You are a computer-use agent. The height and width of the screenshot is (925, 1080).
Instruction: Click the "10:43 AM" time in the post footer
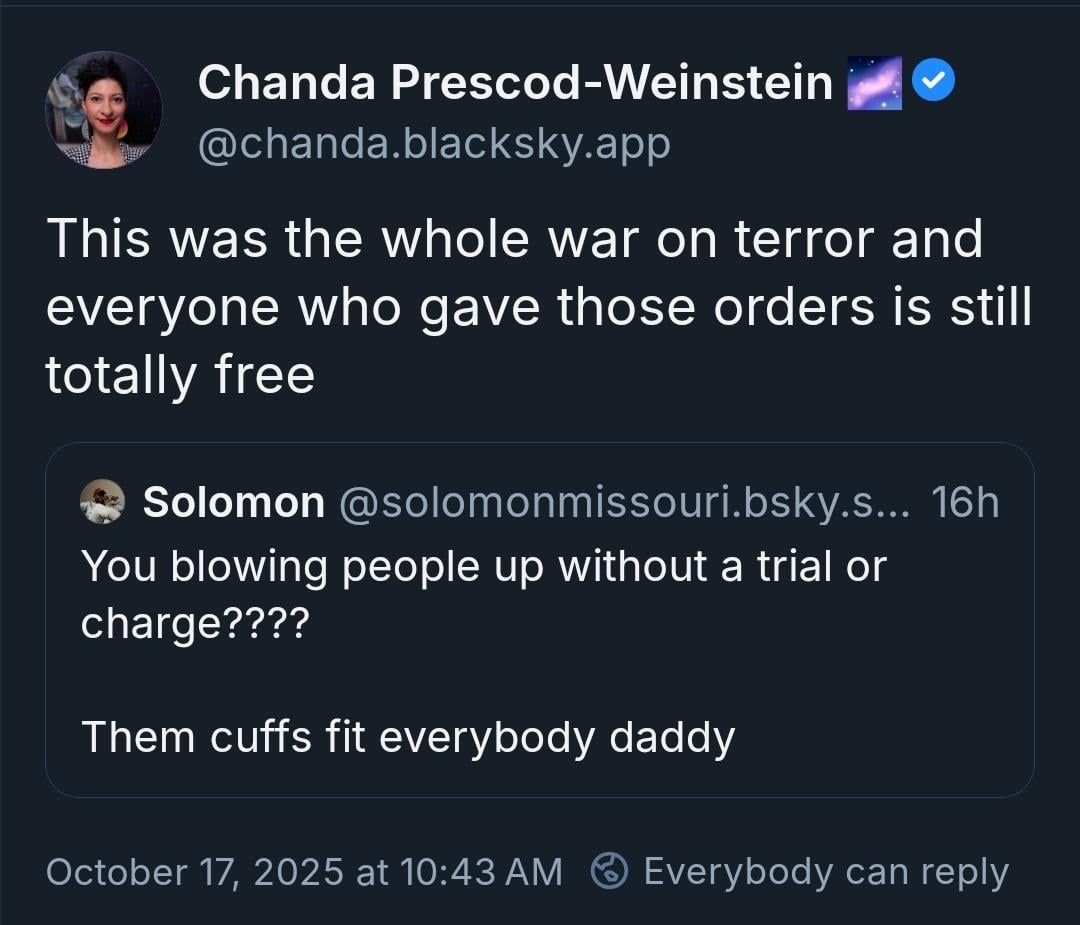[480, 871]
